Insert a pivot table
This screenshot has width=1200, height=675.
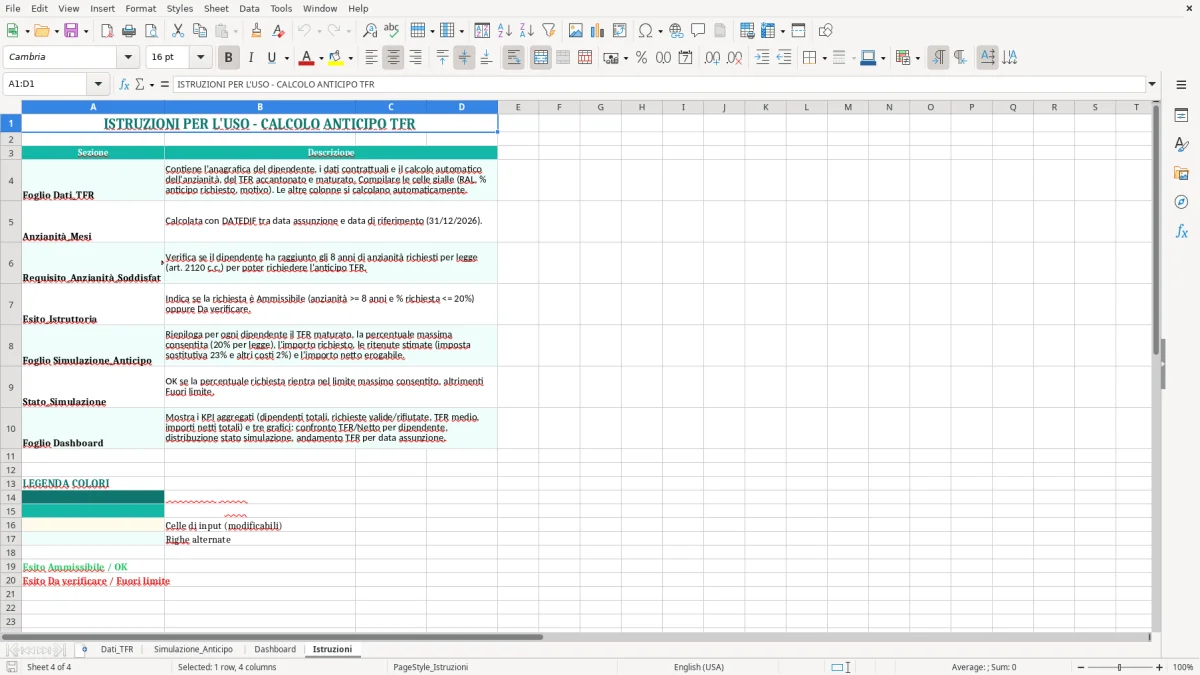click(620, 31)
